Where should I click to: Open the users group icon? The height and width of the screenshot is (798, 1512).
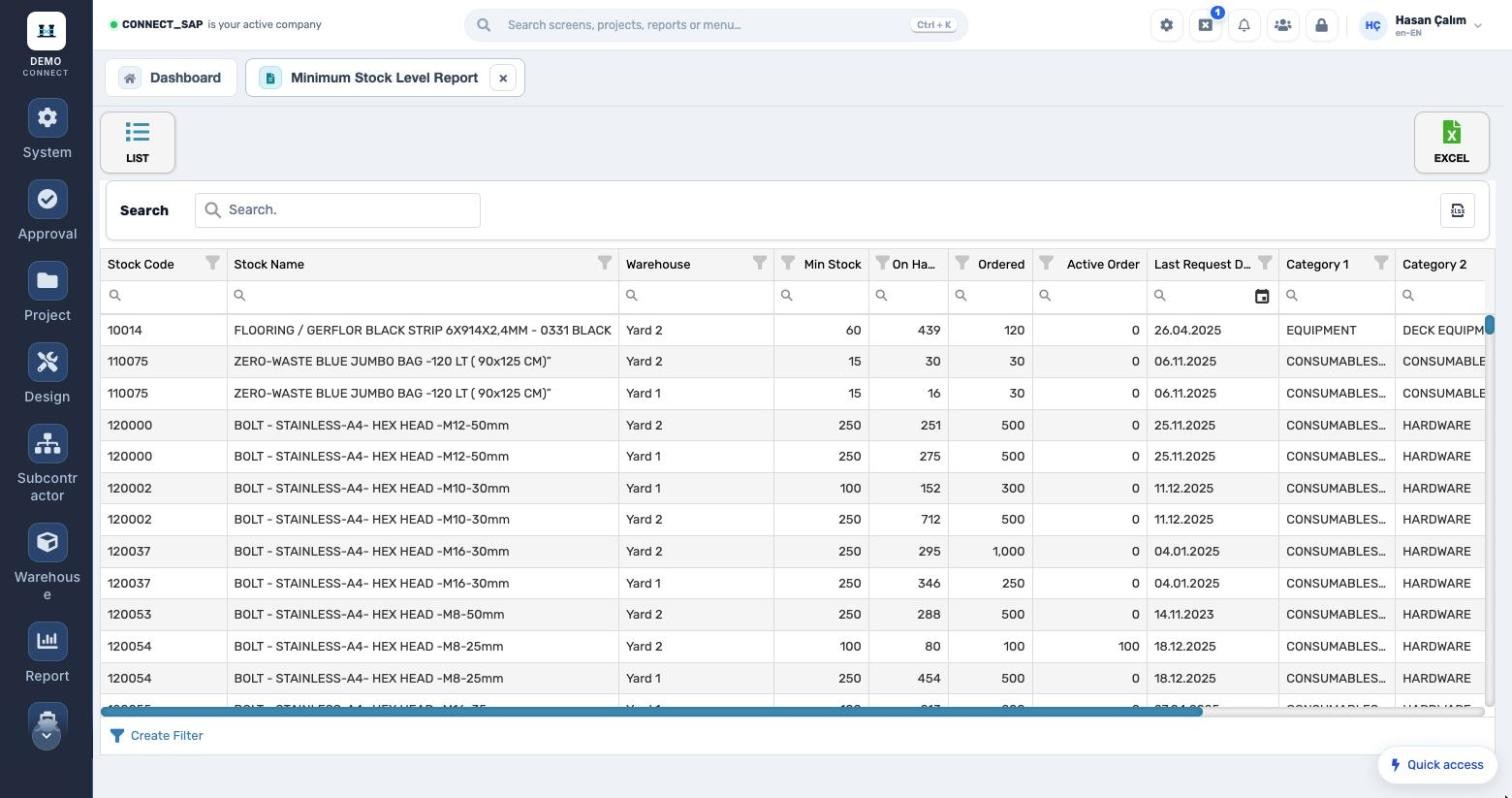point(1282,25)
